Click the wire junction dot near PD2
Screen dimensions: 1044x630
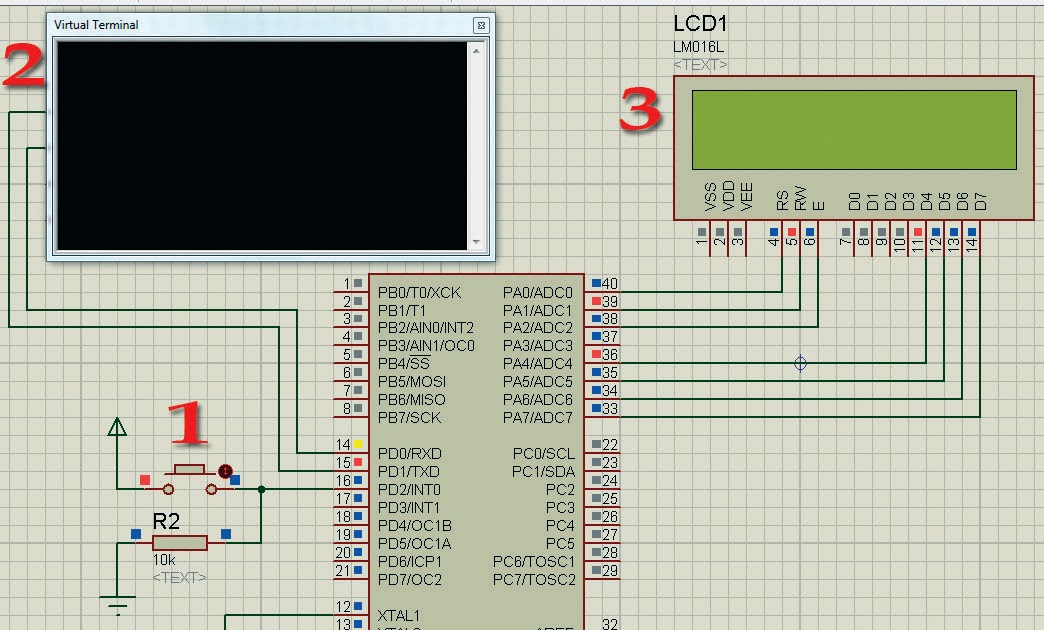tap(262, 489)
